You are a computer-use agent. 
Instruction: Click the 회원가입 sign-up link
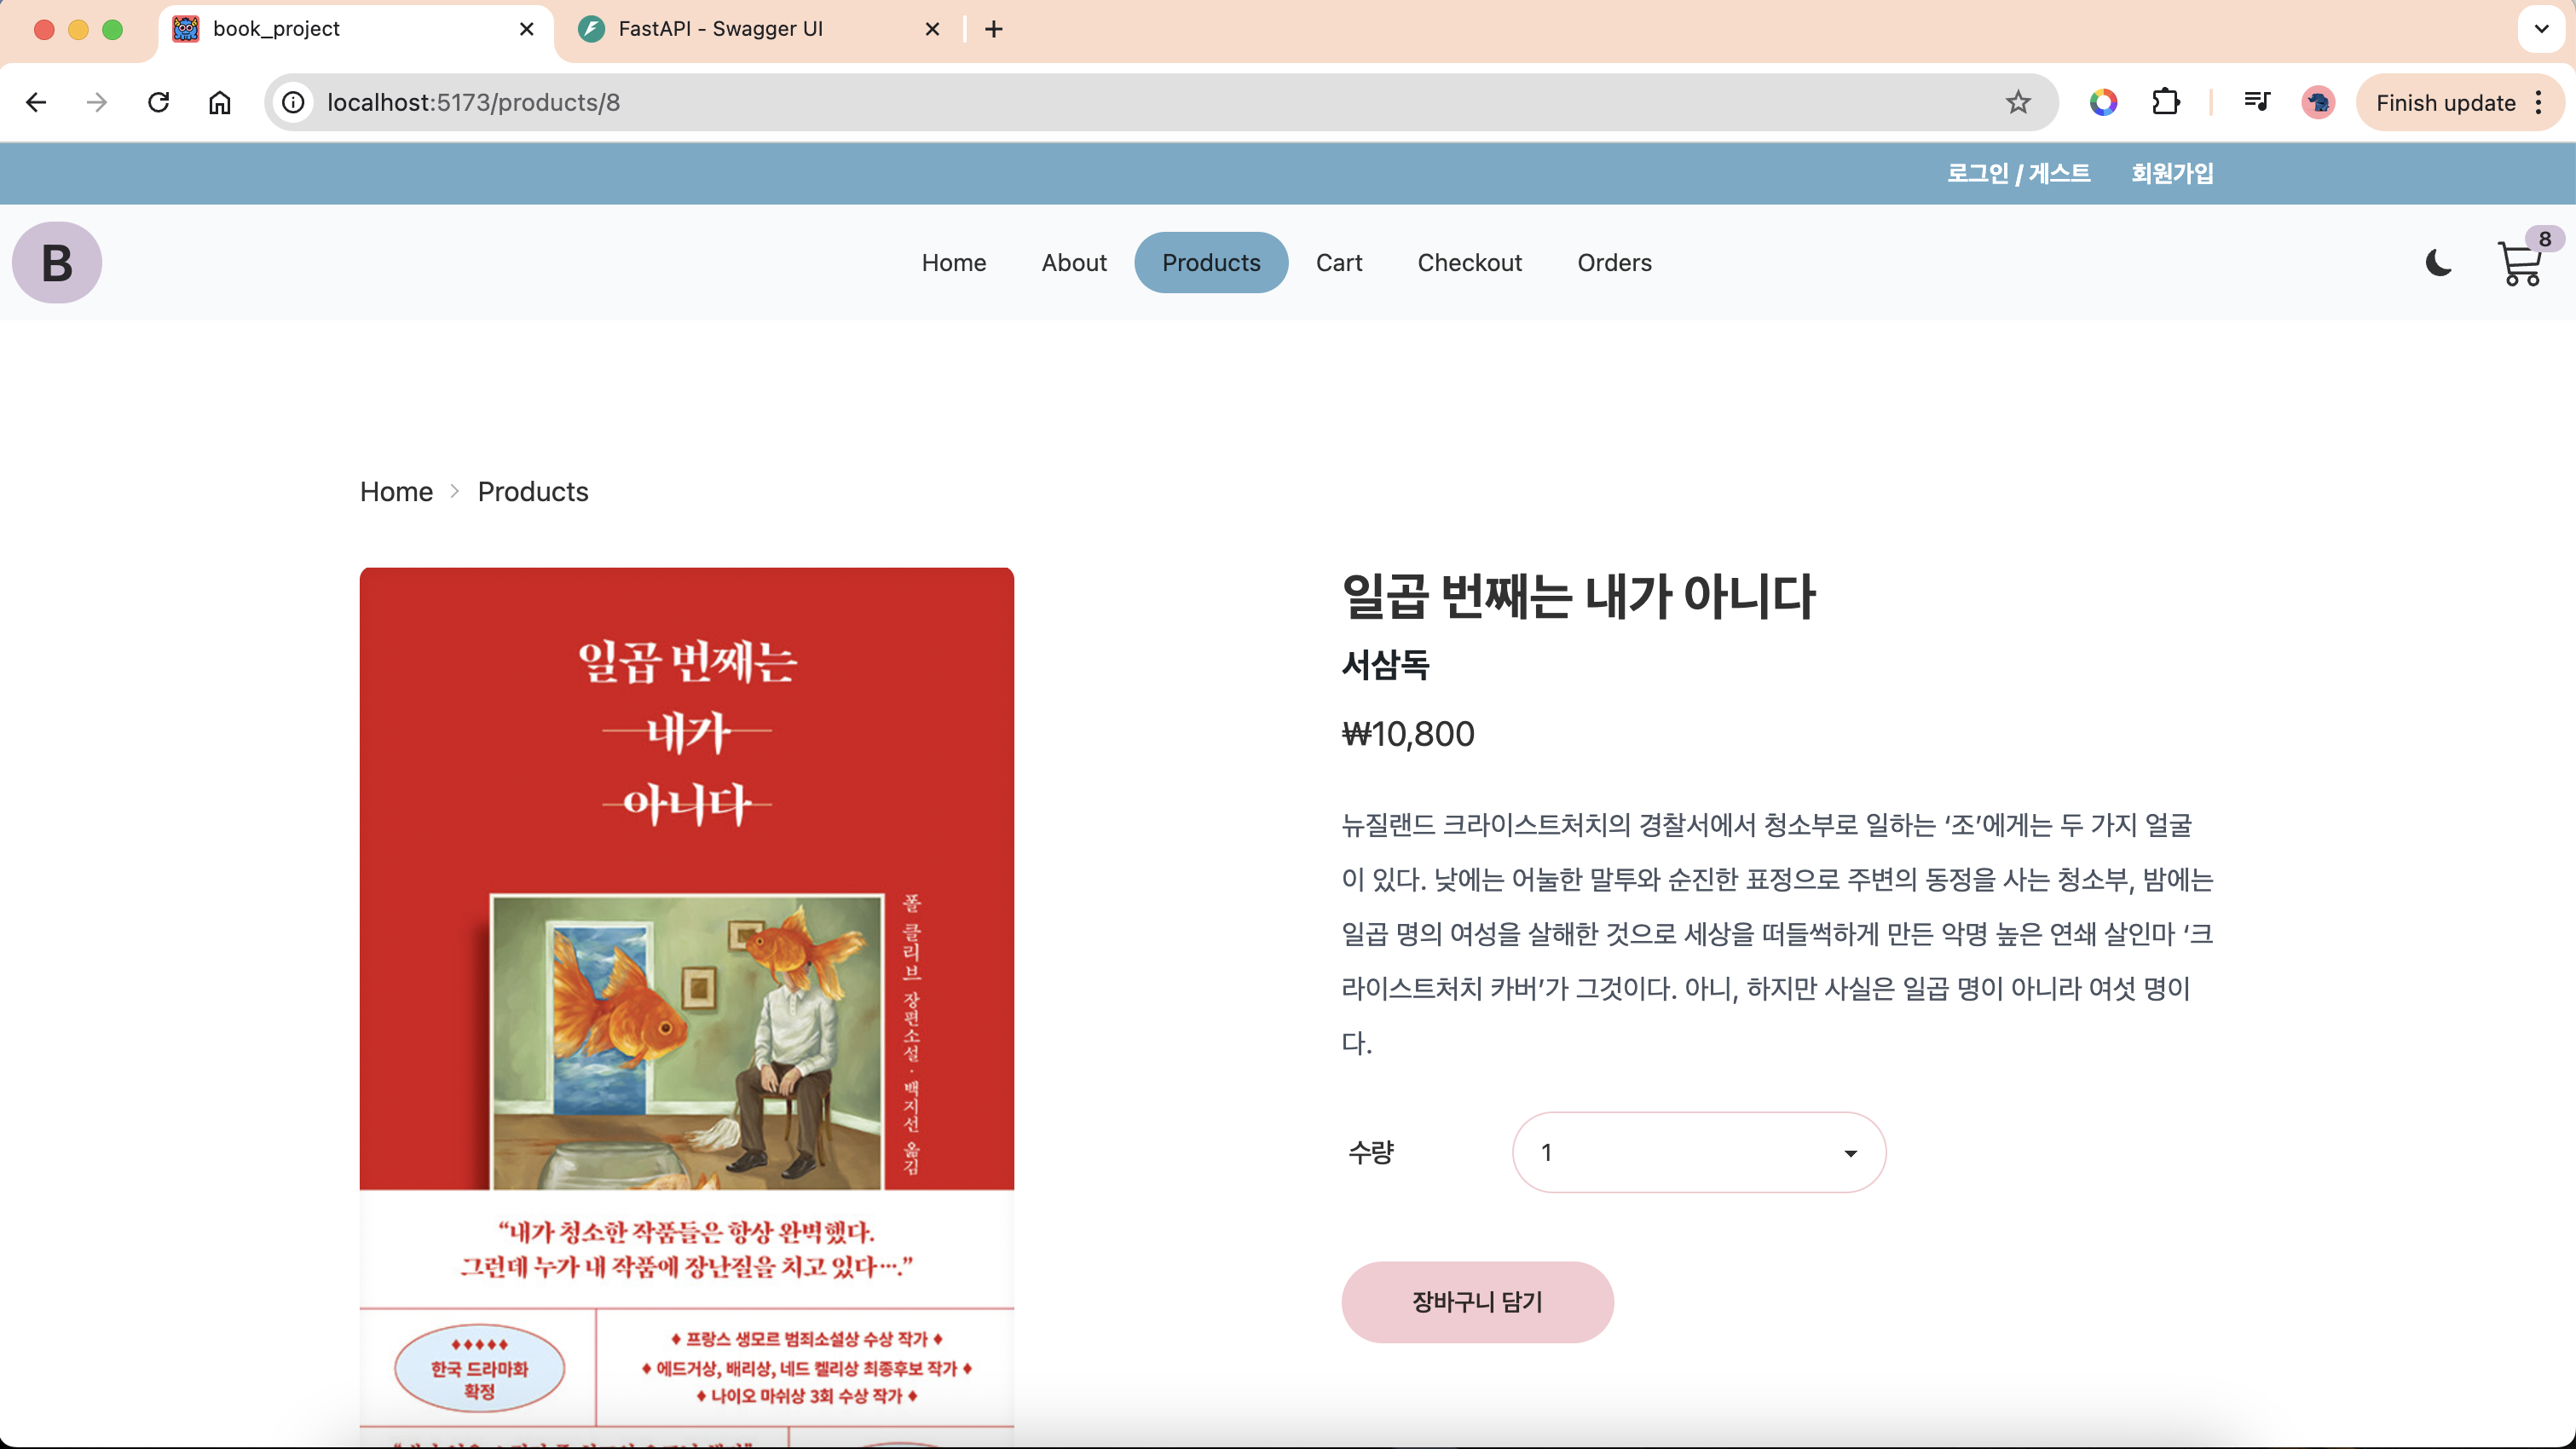coord(2172,173)
